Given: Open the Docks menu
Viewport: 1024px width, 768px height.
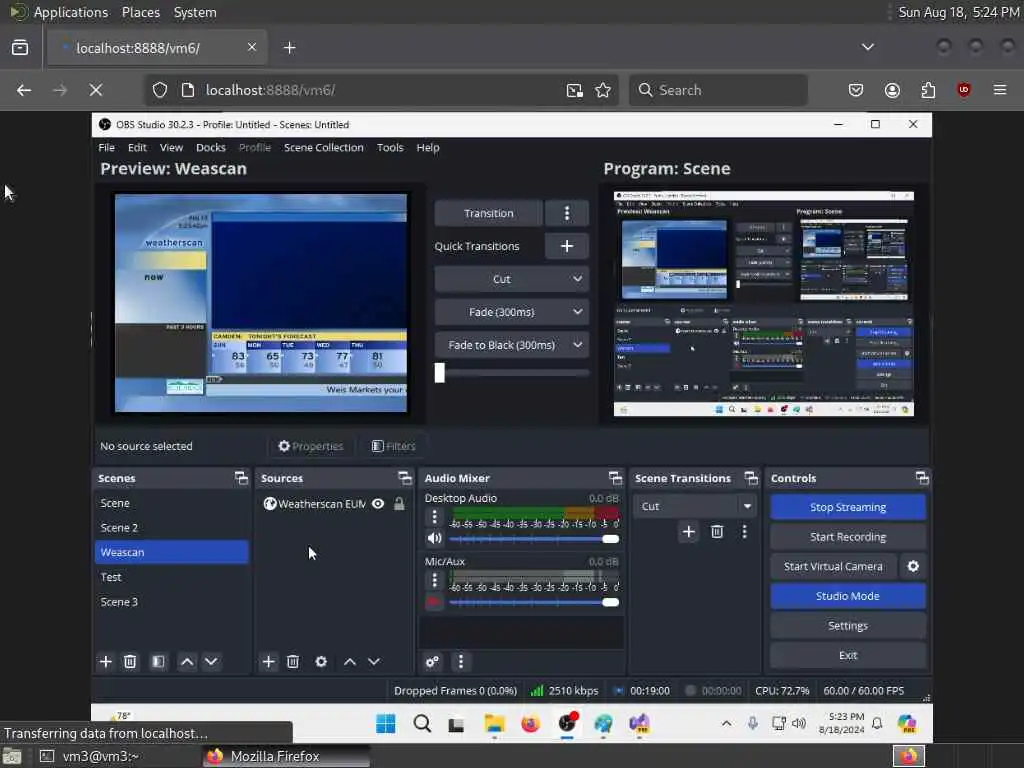Looking at the screenshot, I should (x=210, y=148).
